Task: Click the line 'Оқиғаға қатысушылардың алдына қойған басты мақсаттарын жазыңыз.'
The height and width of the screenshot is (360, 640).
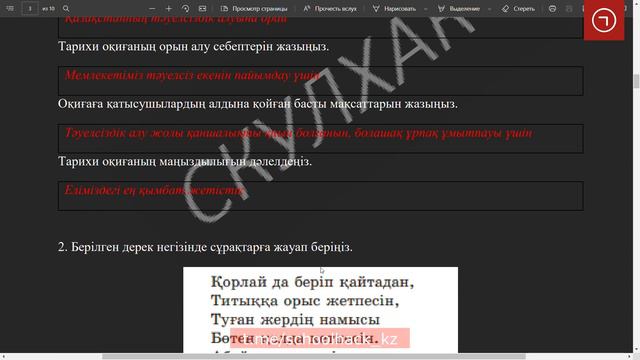Action: (x=258, y=104)
